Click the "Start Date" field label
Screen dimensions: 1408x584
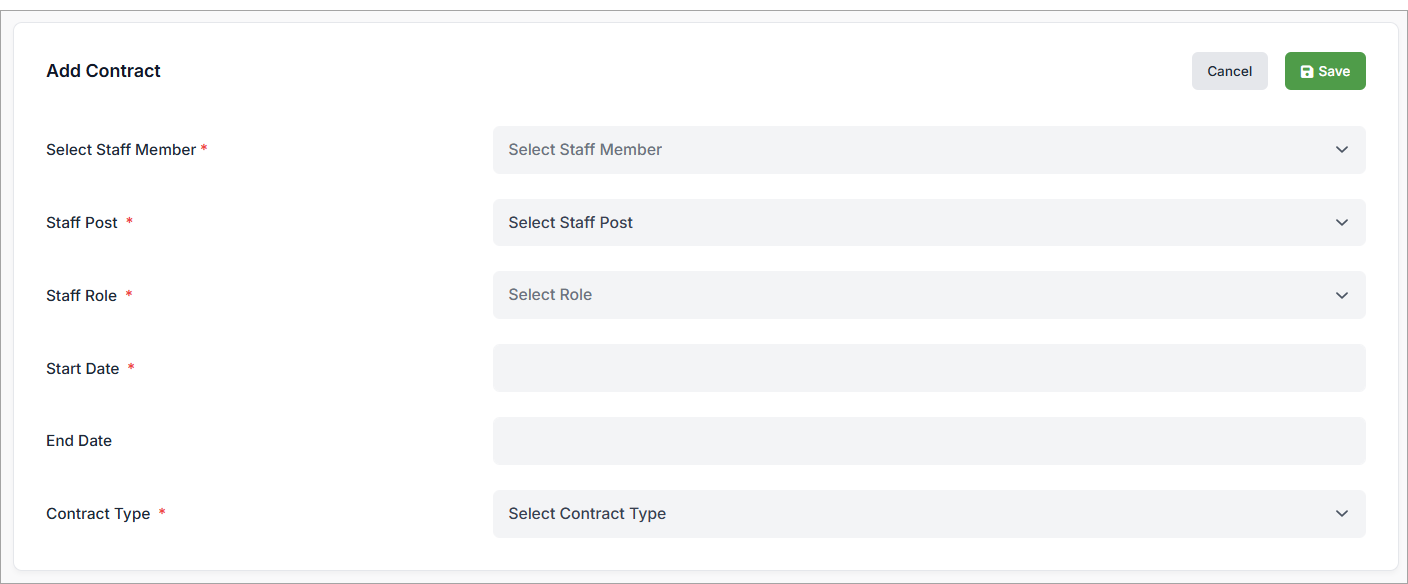pos(83,369)
